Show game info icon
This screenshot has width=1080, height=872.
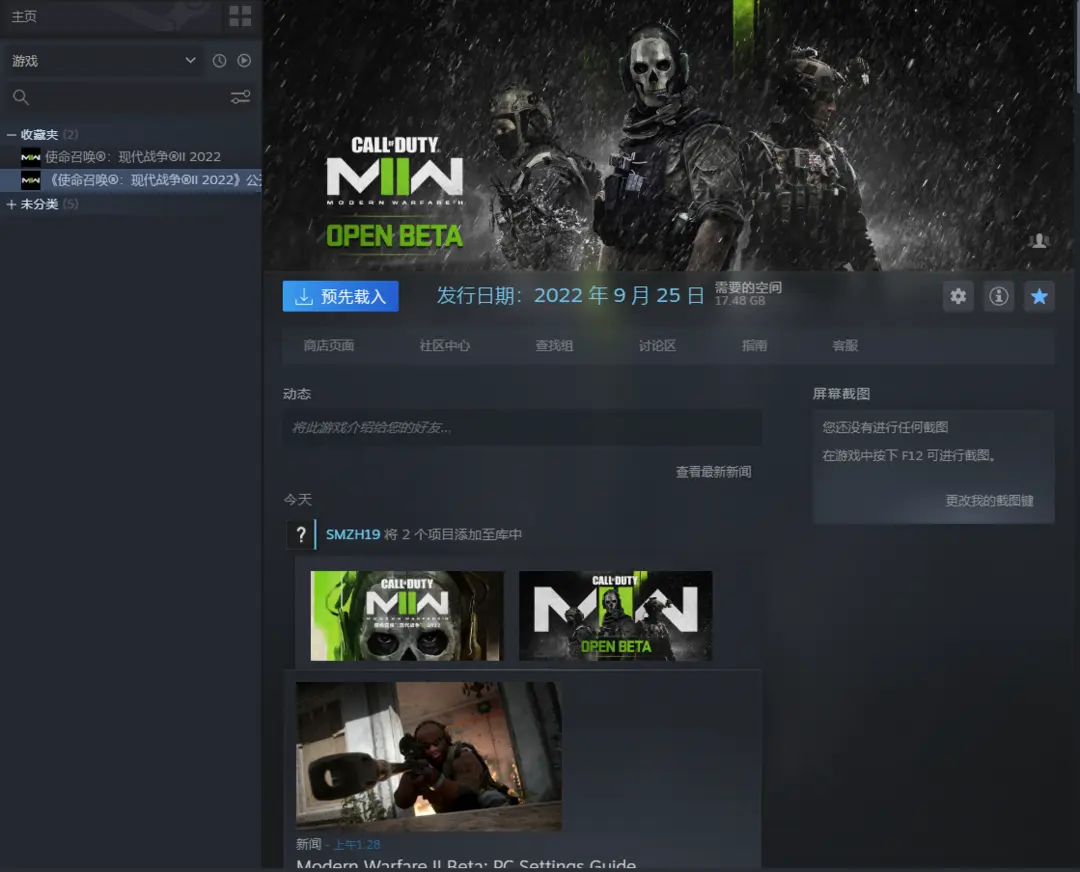[x=999, y=296]
